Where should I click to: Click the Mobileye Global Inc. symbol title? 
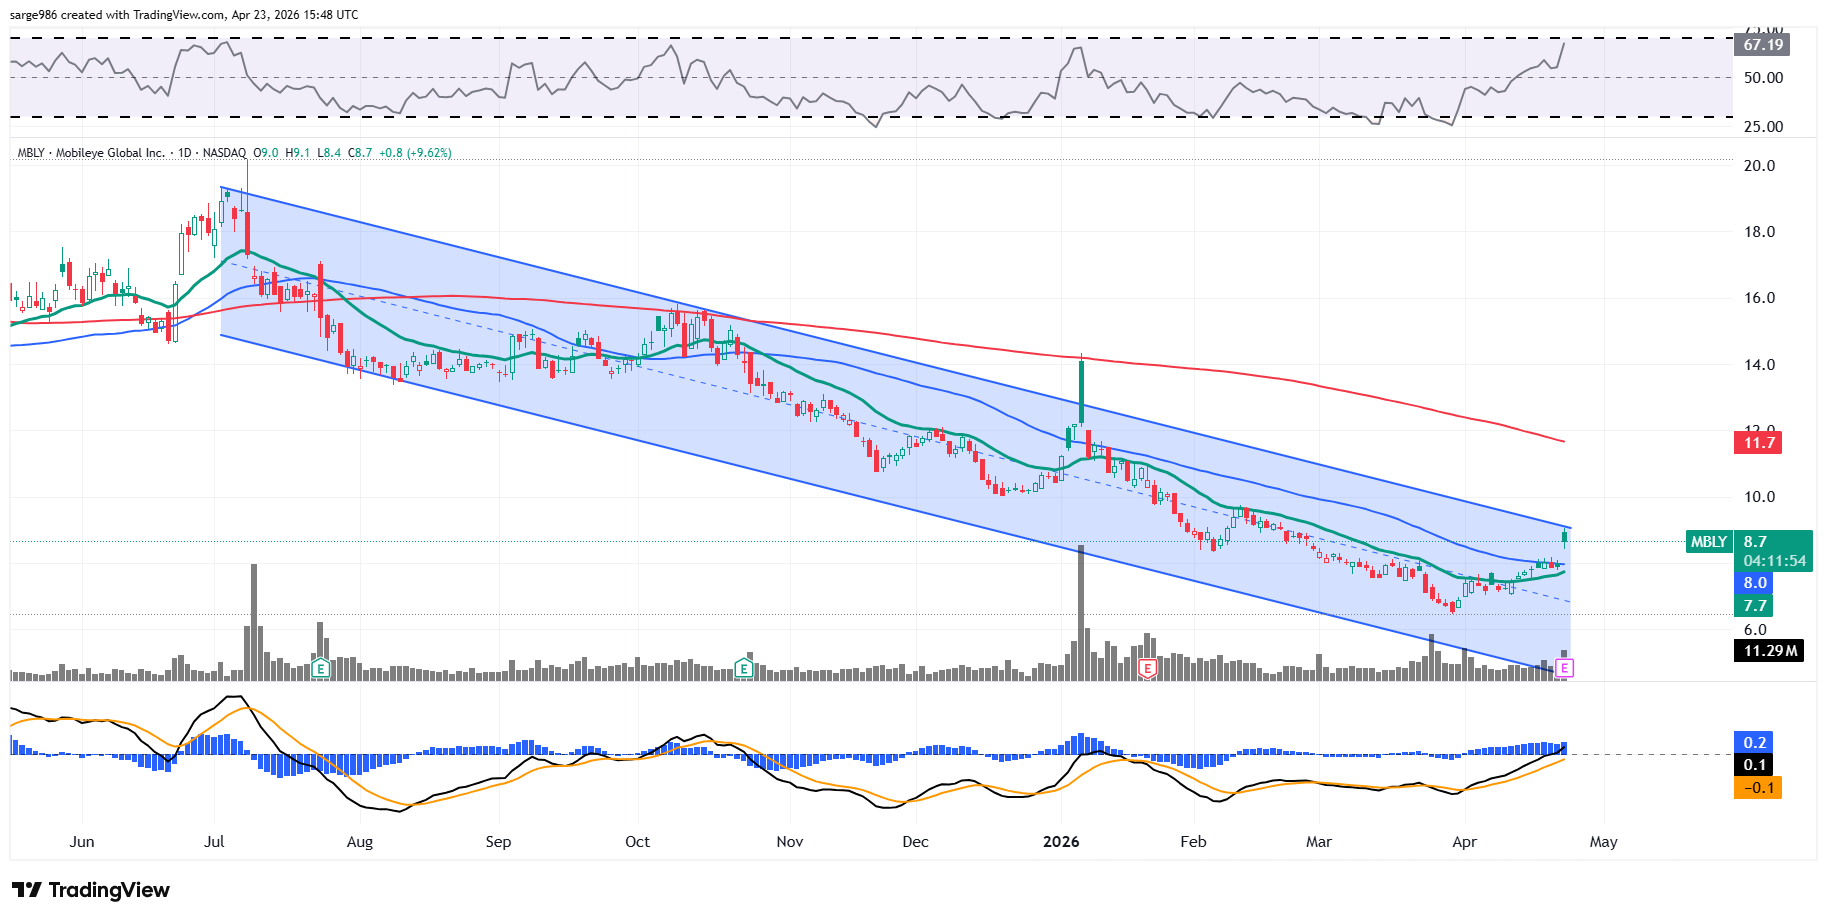click(x=110, y=153)
